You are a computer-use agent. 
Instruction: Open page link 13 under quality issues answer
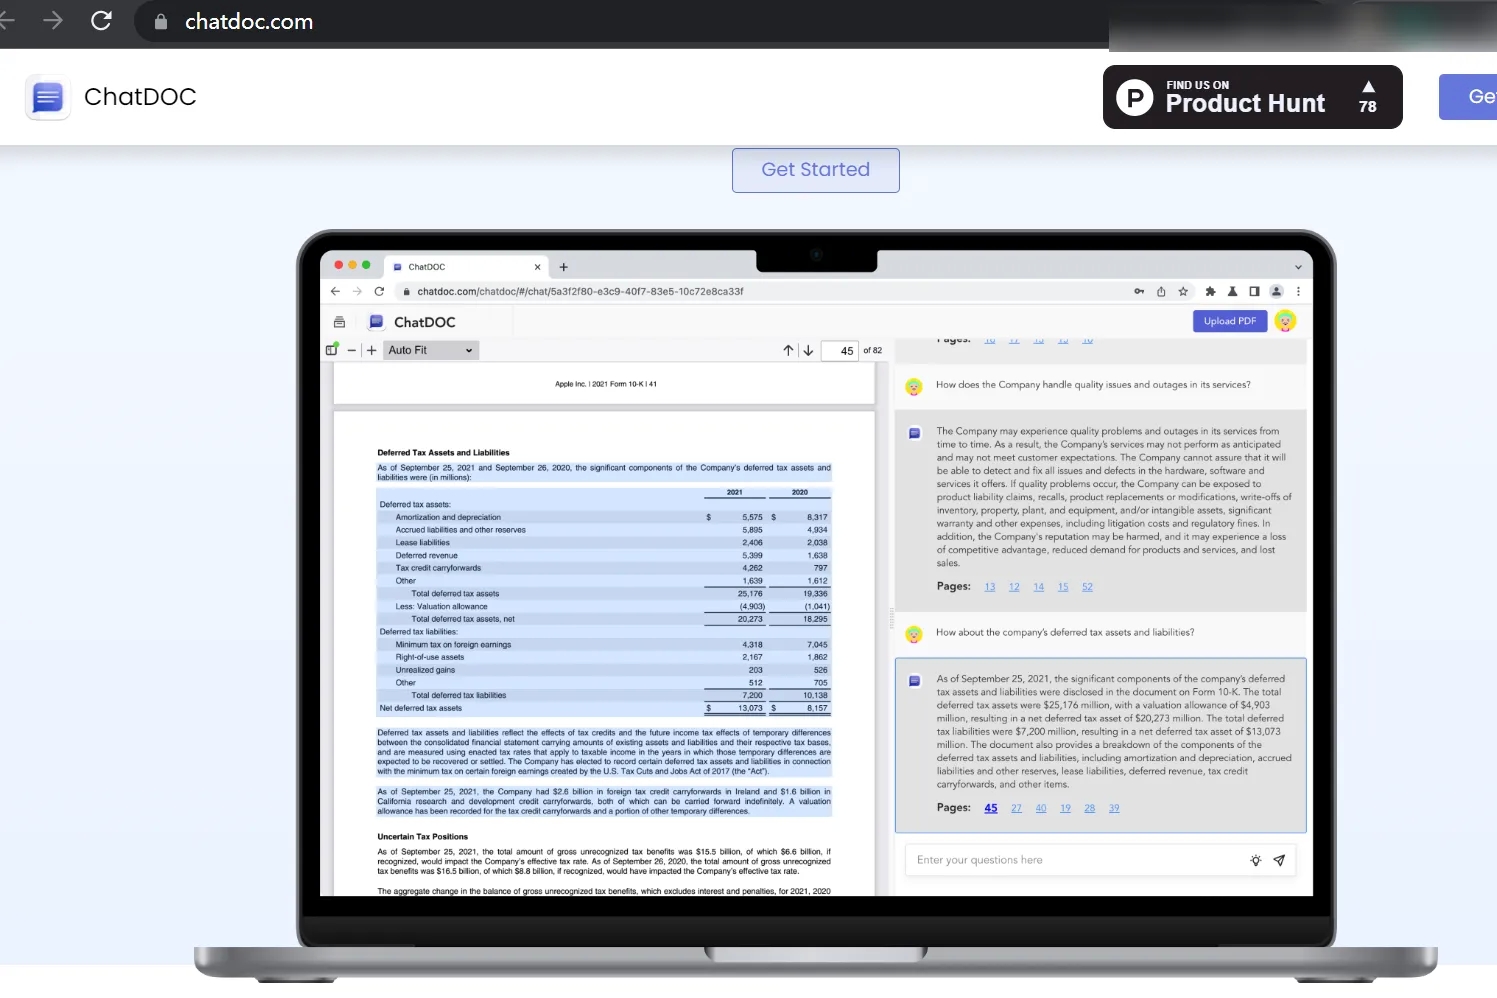pyautogui.click(x=990, y=587)
